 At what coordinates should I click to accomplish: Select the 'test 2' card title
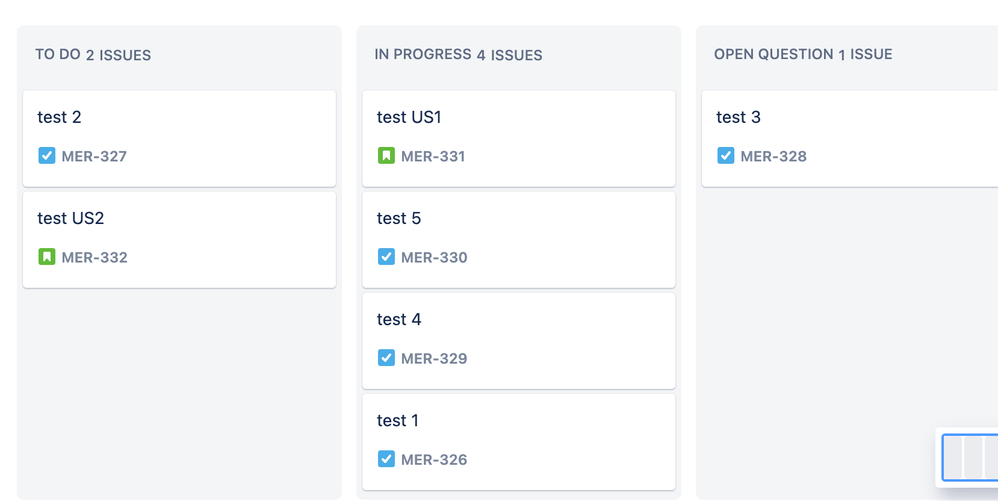(x=60, y=118)
